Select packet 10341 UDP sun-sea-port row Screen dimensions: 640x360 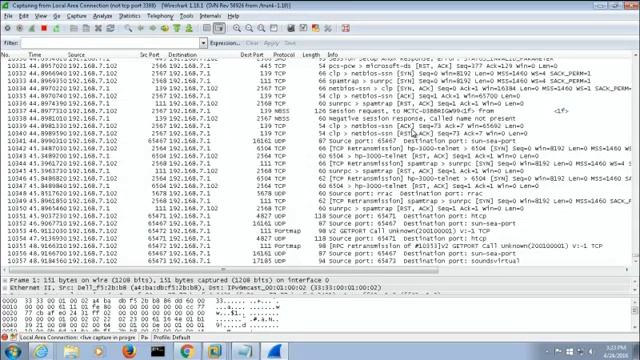coord(316,141)
